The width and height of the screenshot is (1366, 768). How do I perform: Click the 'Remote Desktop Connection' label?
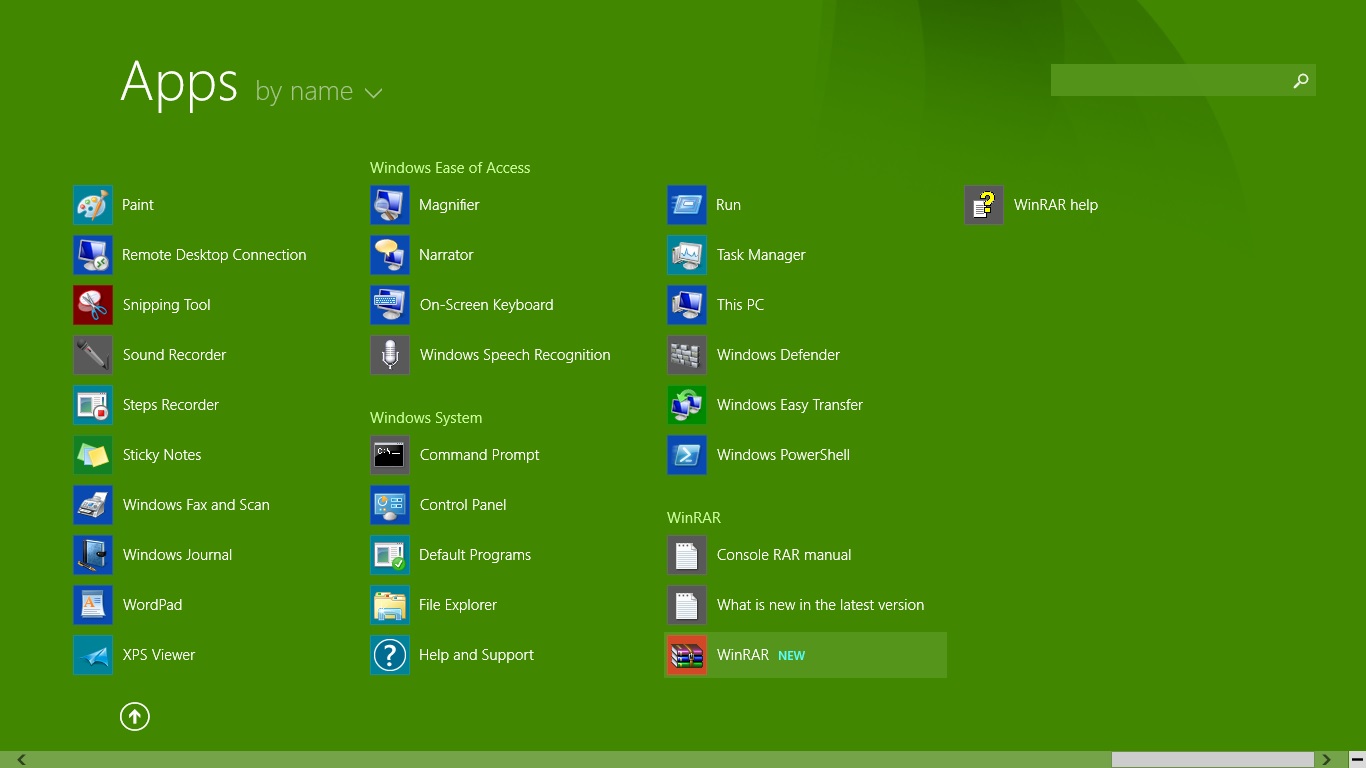pyautogui.click(x=214, y=255)
